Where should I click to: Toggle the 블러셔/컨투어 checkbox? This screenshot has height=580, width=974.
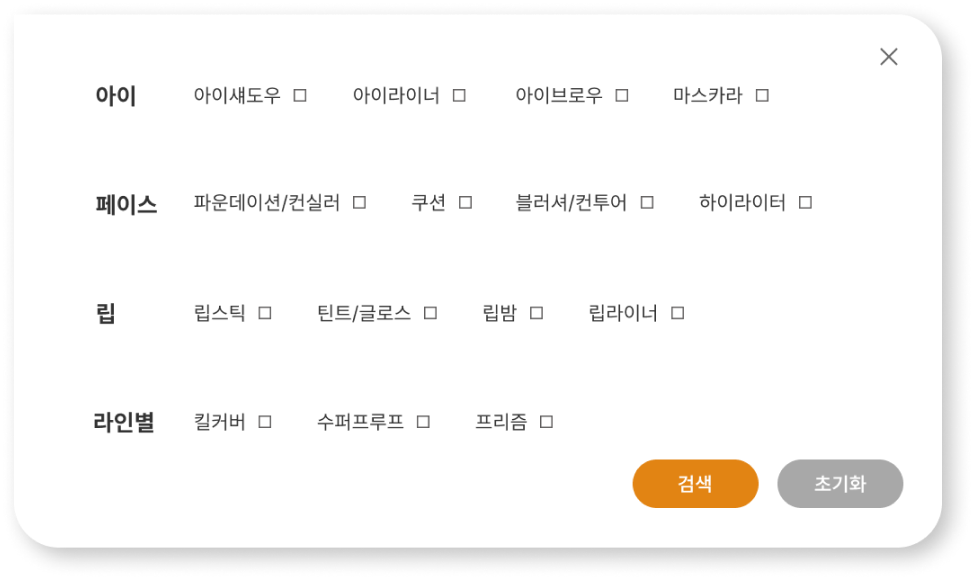(x=647, y=202)
